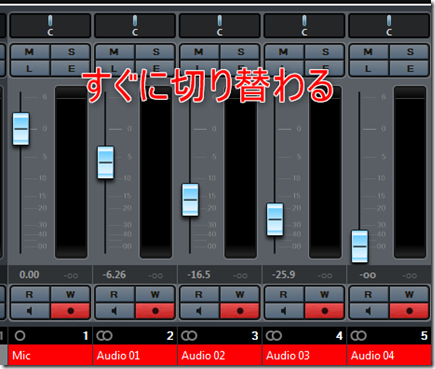Mute the Audio 01 channel
Viewport: 435px width, 369px height.
(x=115, y=52)
